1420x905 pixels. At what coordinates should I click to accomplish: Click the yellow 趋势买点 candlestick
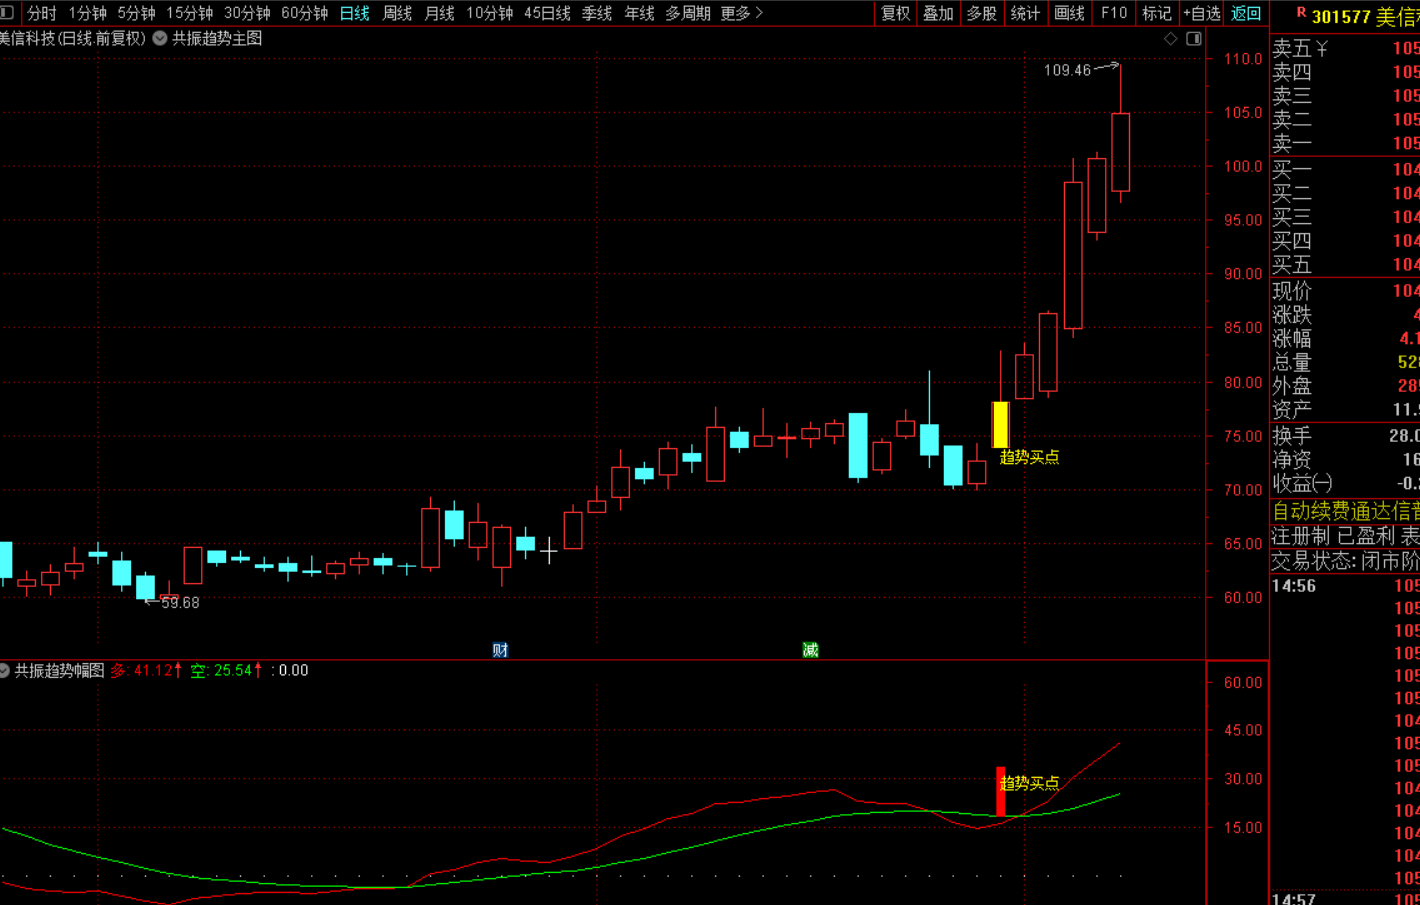pyautogui.click(x=1000, y=425)
